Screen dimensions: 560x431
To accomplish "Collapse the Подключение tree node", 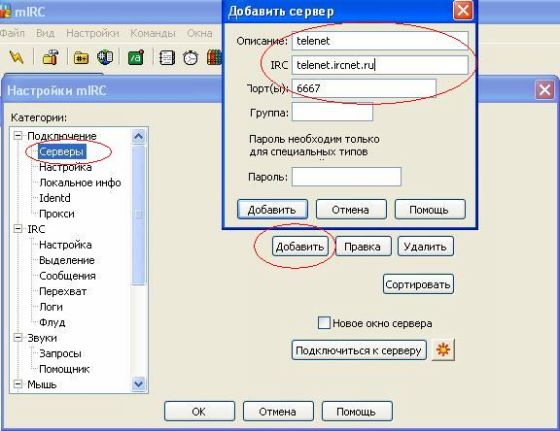I will pos(18,136).
